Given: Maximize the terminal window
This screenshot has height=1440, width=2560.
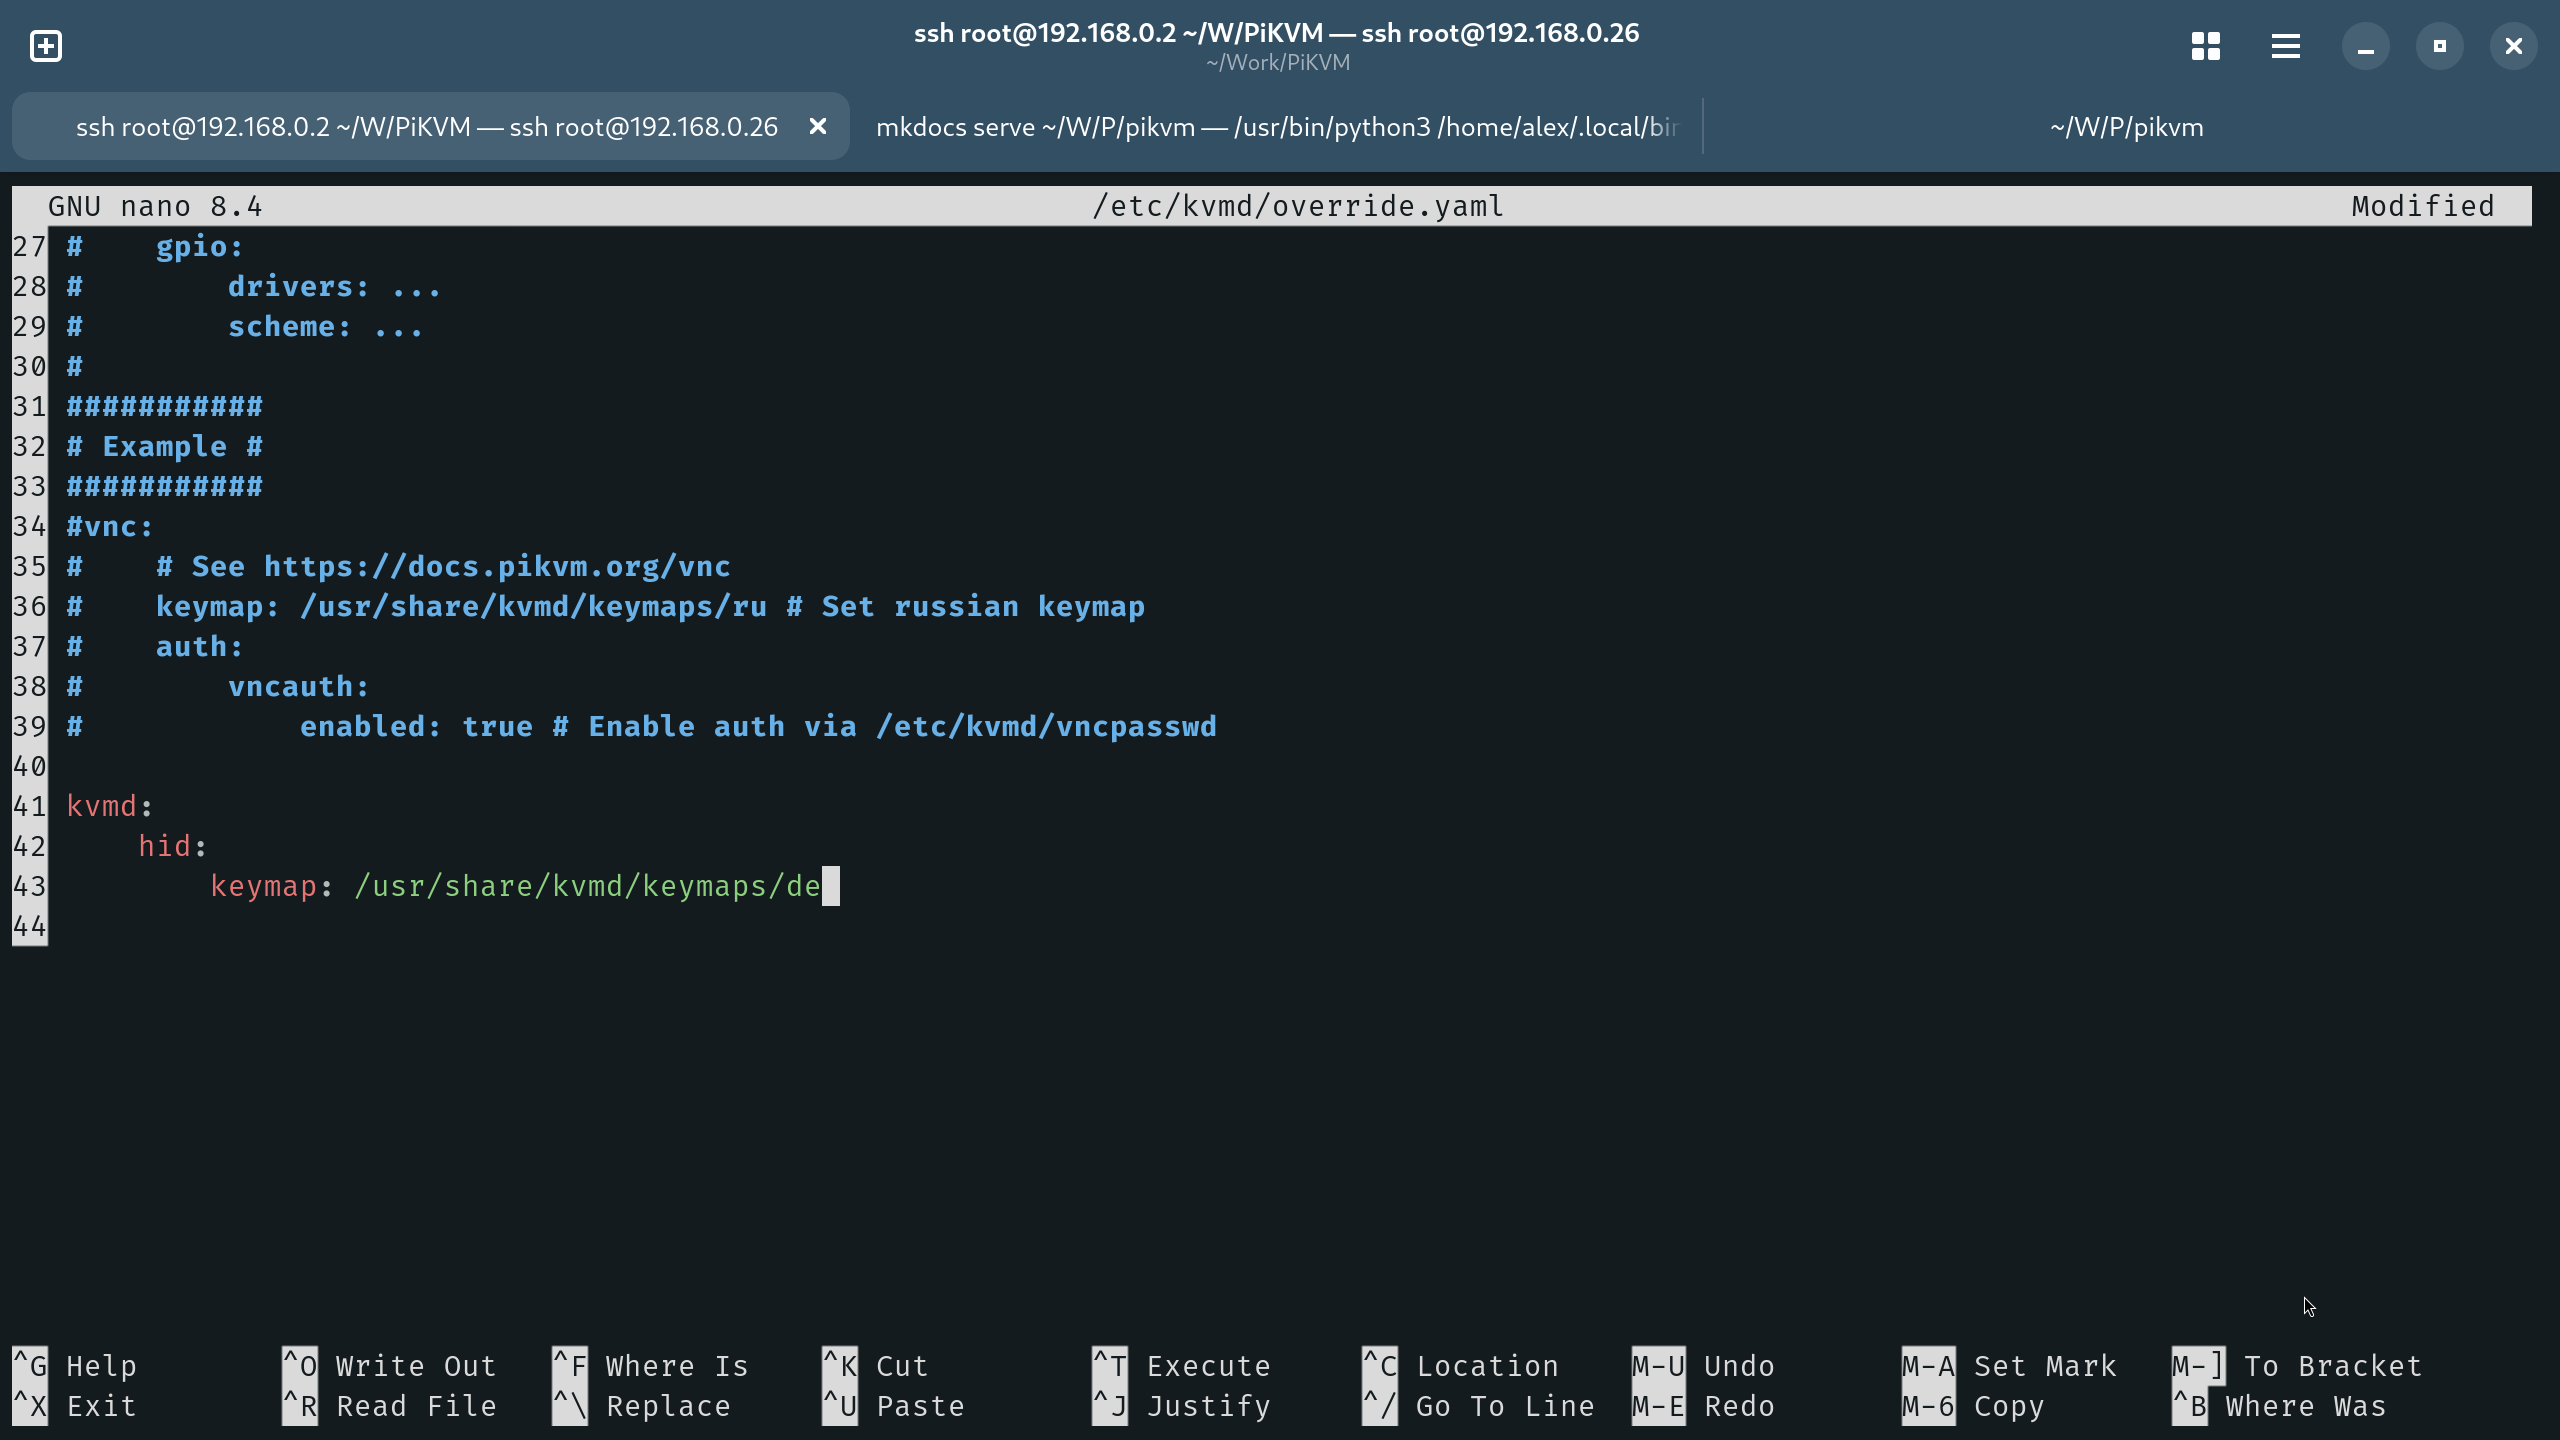Looking at the screenshot, I should [2439, 46].
